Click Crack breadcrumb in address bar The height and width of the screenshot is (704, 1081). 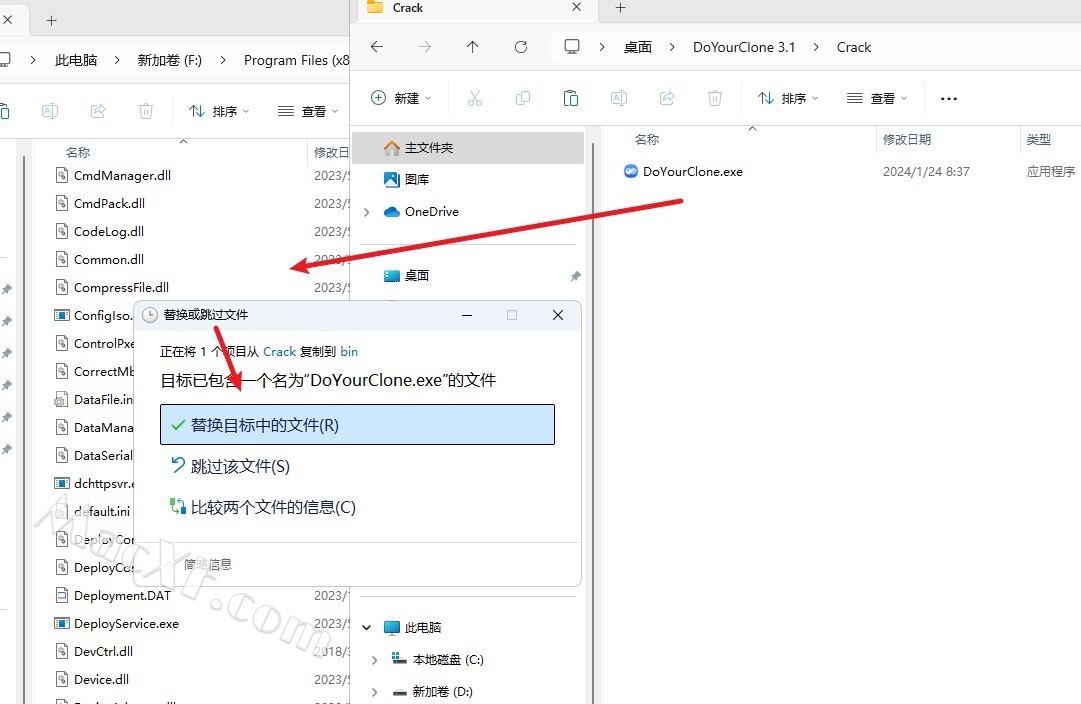[853, 47]
